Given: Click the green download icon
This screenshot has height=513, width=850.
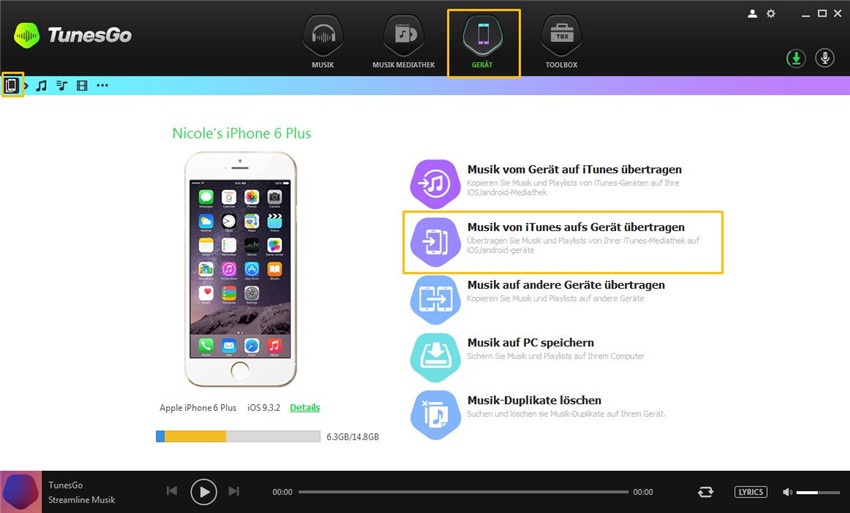Looking at the screenshot, I should click(x=796, y=58).
